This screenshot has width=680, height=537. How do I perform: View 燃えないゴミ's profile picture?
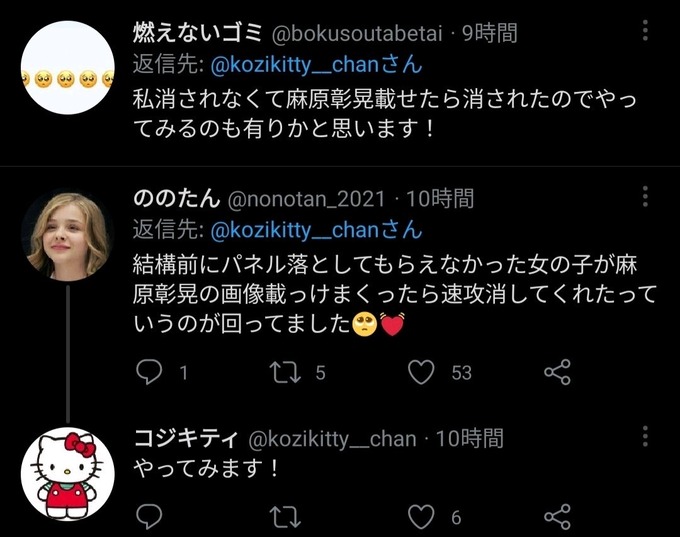68,68
